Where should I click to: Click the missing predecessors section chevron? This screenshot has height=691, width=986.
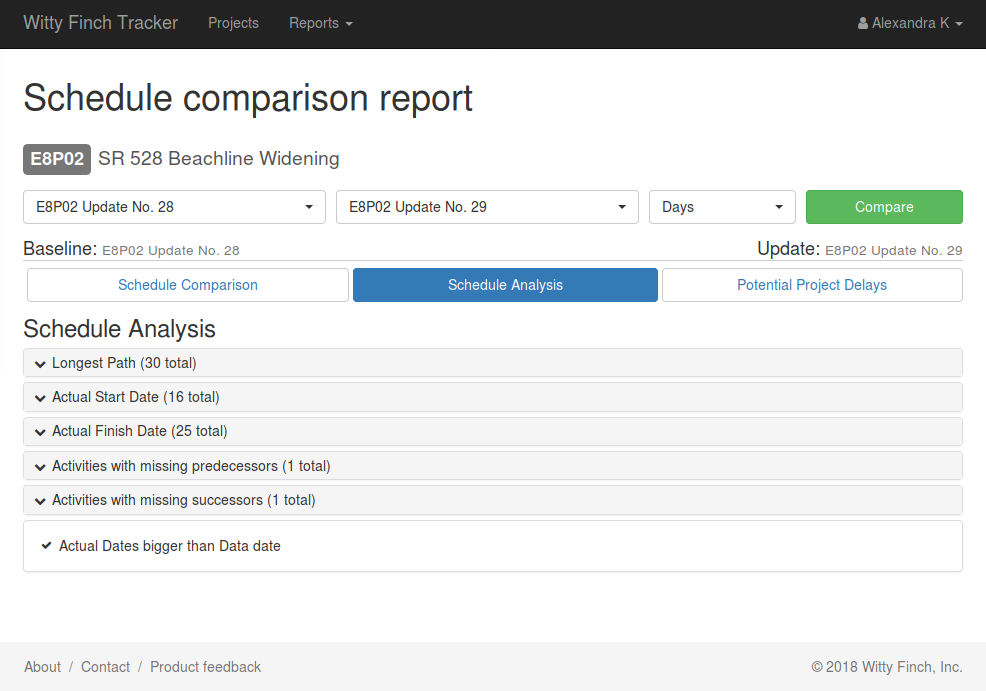(x=40, y=466)
